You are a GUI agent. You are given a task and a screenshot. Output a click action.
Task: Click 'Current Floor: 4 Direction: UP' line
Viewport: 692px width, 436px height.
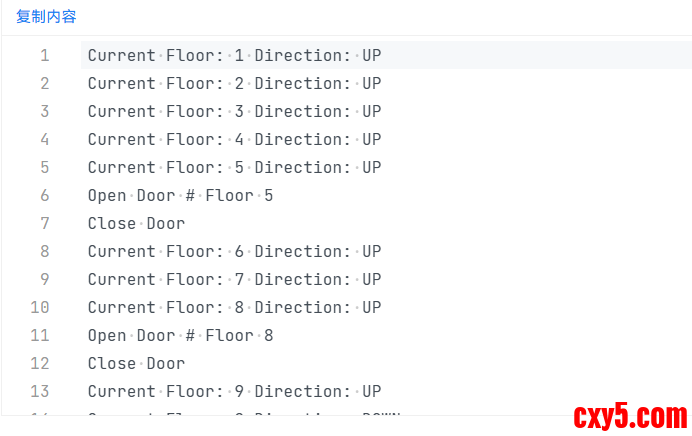(234, 139)
